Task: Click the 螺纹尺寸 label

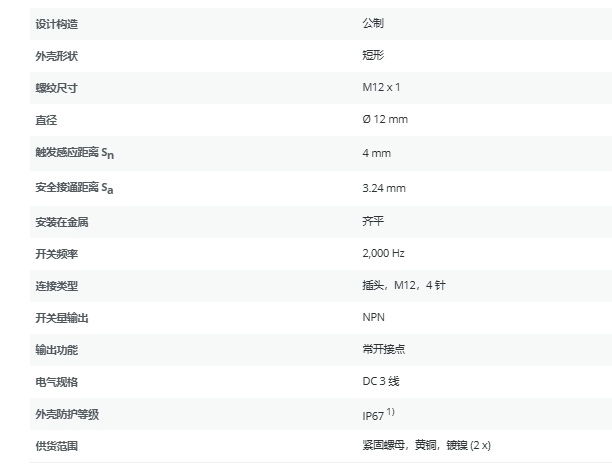Action: tap(56, 87)
